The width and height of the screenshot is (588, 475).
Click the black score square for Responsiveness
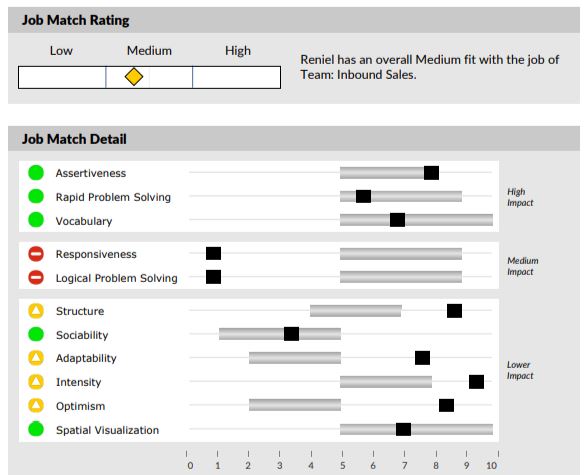[213, 253]
